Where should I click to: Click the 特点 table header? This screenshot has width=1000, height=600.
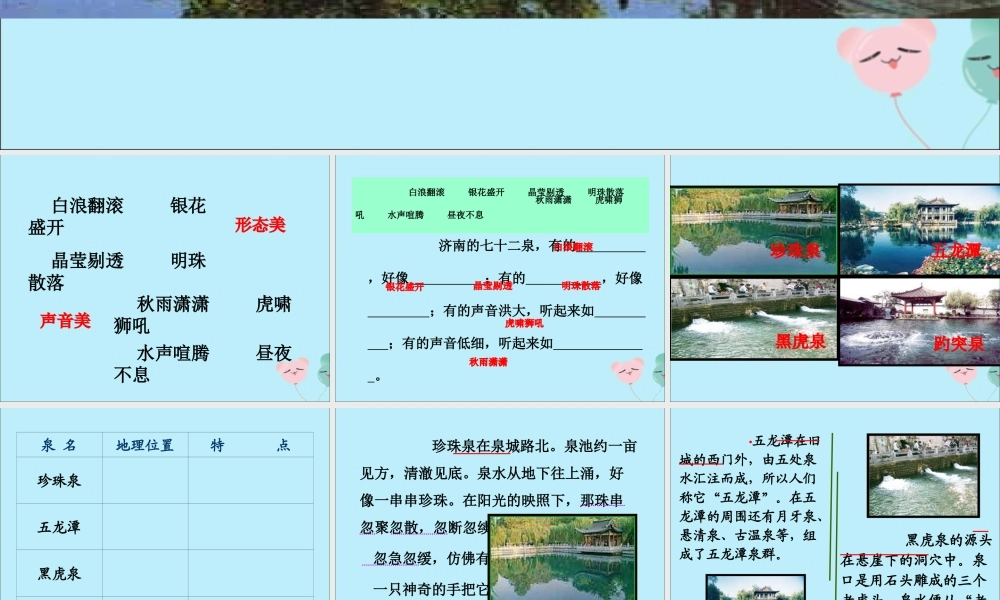pyautogui.click(x=251, y=445)
